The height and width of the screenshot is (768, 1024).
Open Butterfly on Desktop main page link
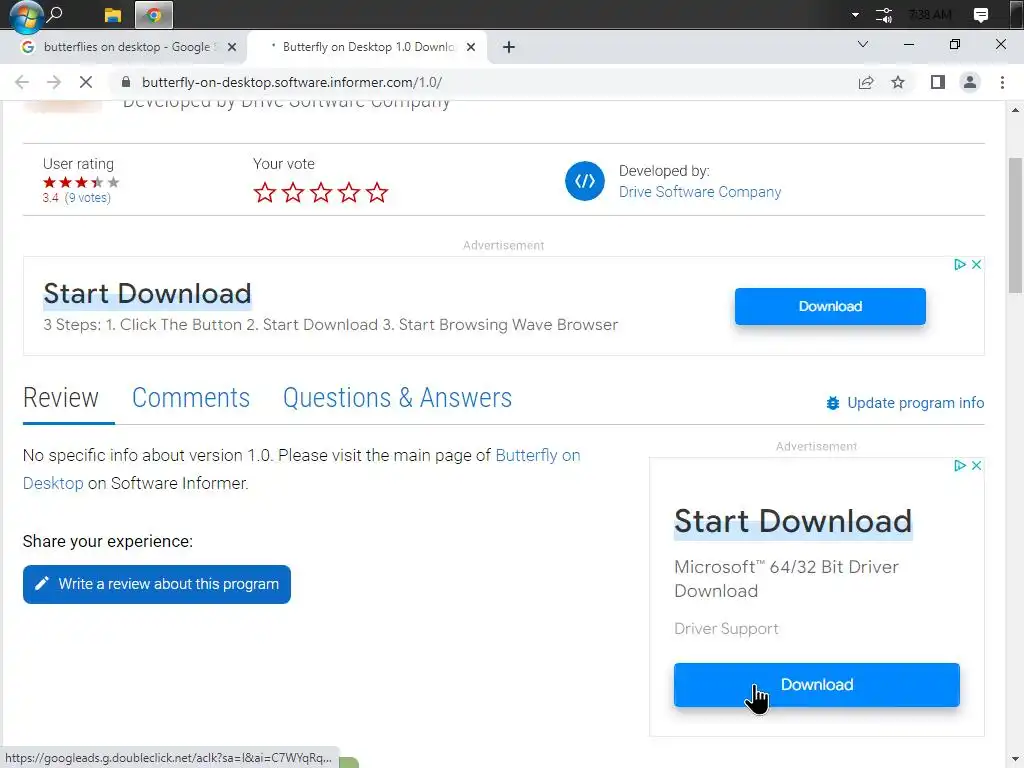click(x=537, y=455)
